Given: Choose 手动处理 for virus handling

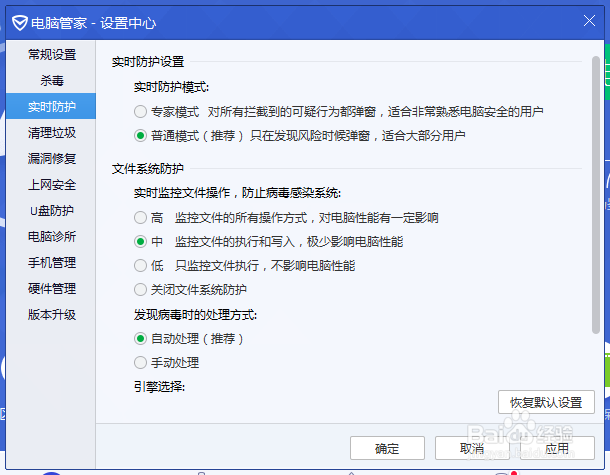Looking at the screenshot, I should coord(140,363).
